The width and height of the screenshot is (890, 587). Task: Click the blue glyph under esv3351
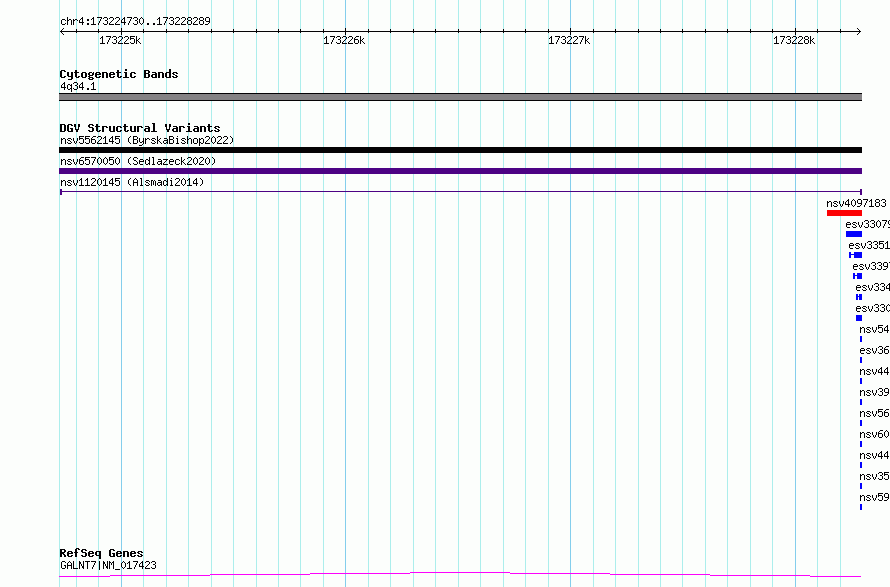click(855, 255)
